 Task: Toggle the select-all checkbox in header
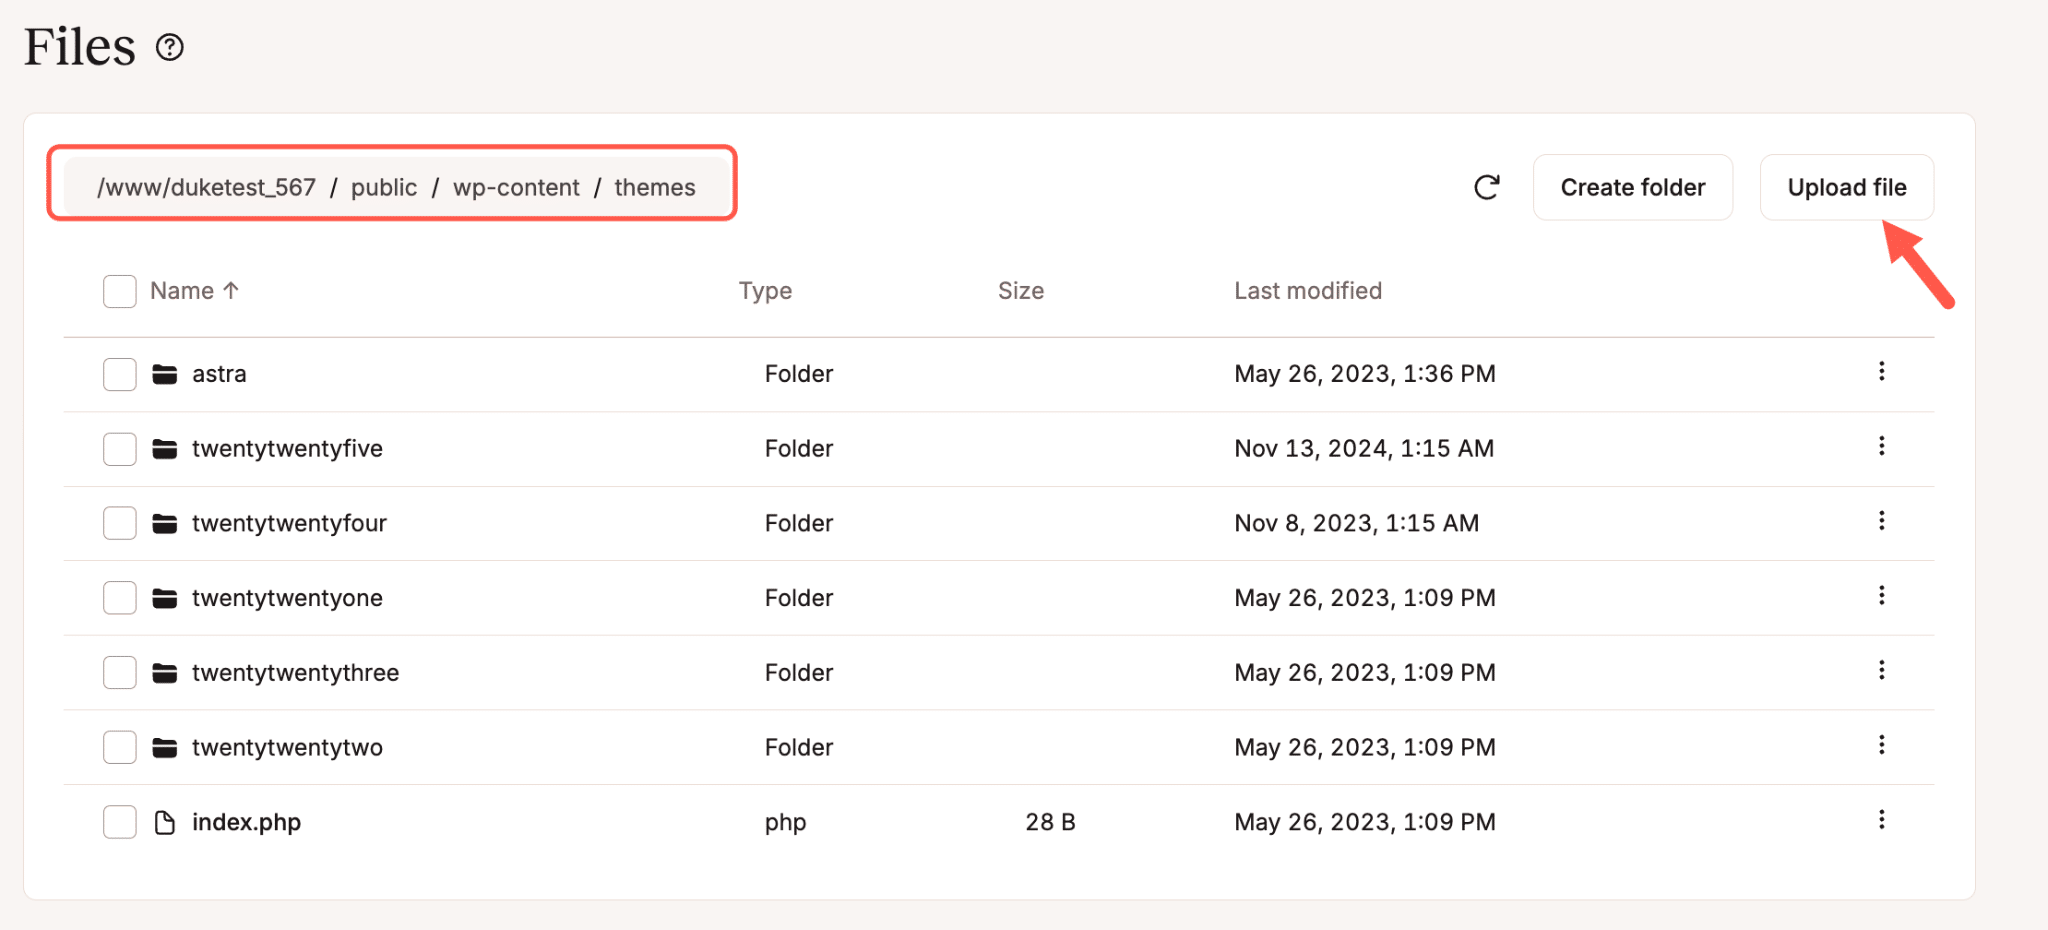(x=120, y=291)
